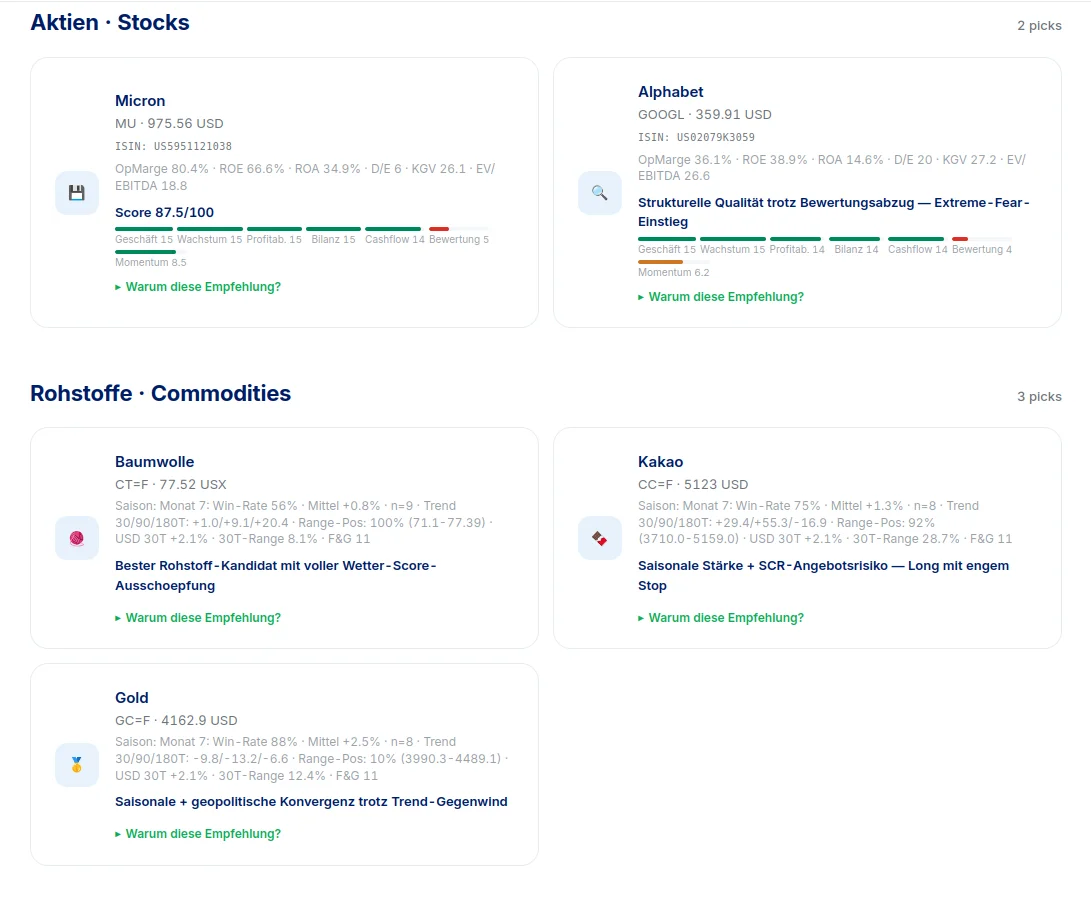Click Micron's Wachstum 15 score bar
The width and height of the screenshot is (1091, 909).
click(x=209, y=229)
